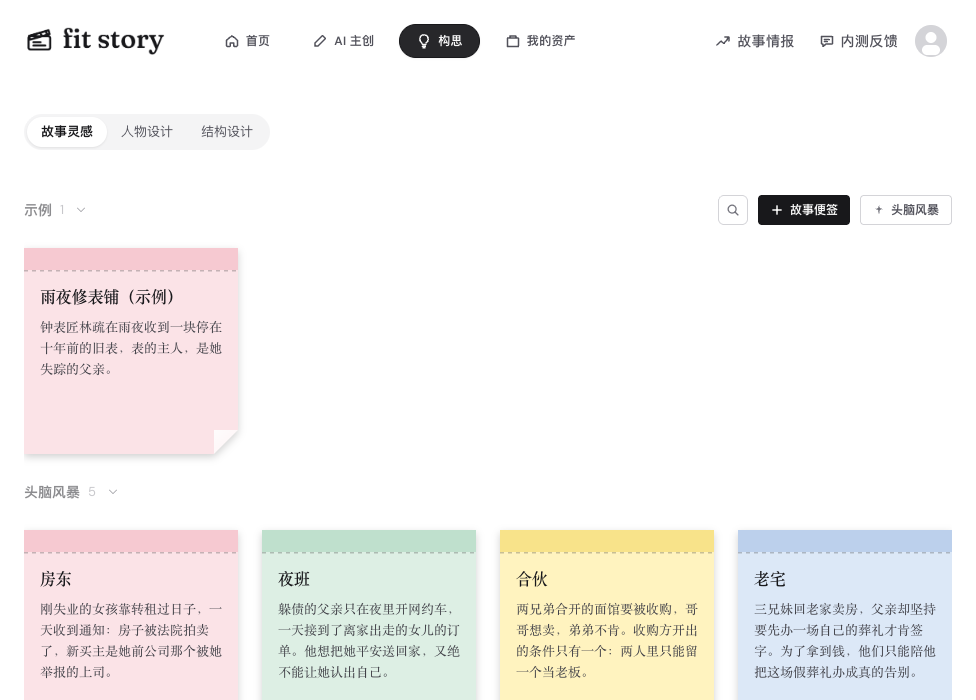
Task: Open 我的资产 navigation item
Action: [x=541, y=41]
